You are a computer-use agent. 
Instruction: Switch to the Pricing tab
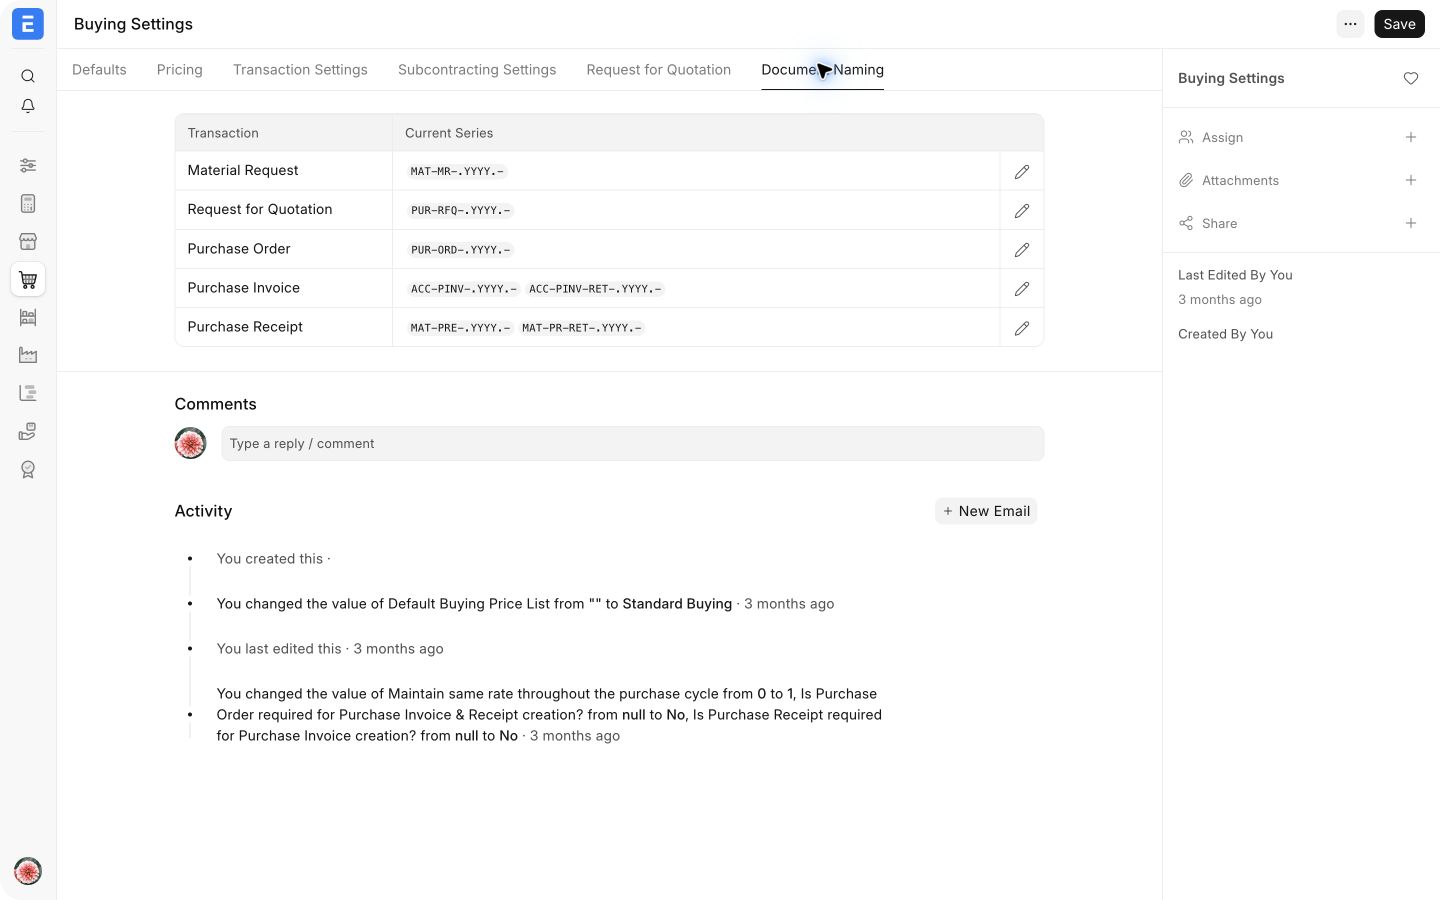[180, 70]
